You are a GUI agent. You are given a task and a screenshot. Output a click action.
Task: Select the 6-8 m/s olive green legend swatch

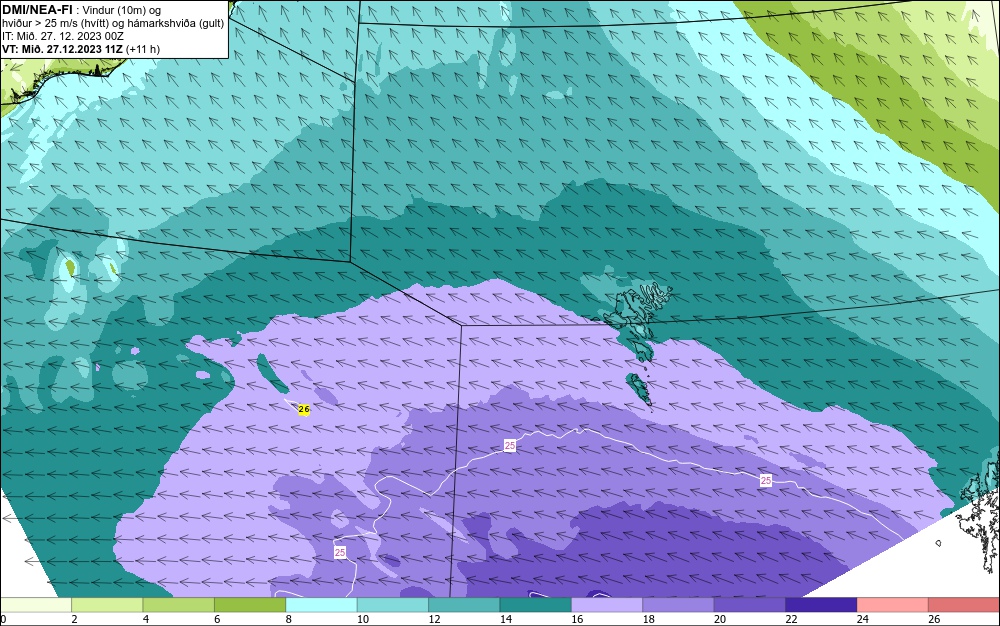click(250, 605)
